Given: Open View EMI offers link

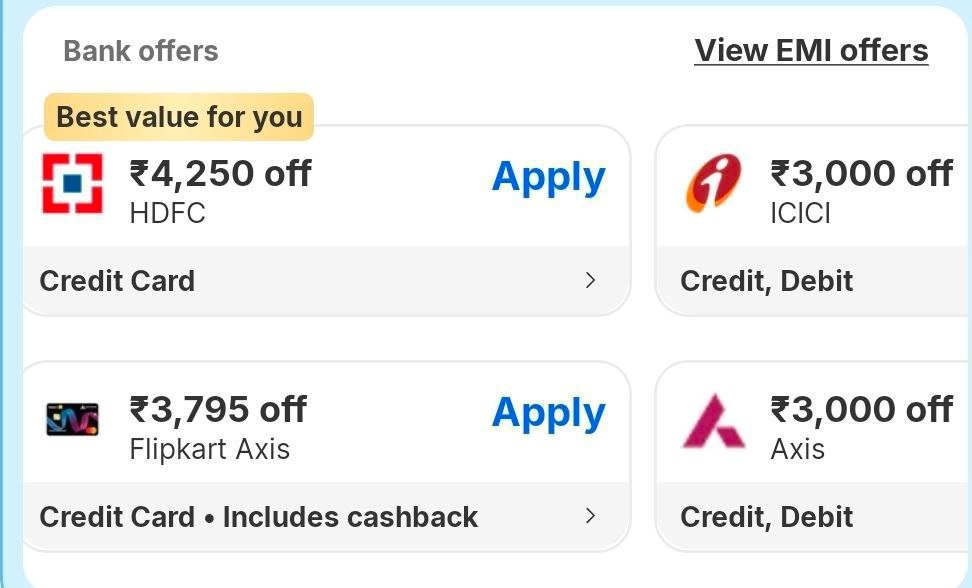Looking at the screenshot, I should [811, 50].
